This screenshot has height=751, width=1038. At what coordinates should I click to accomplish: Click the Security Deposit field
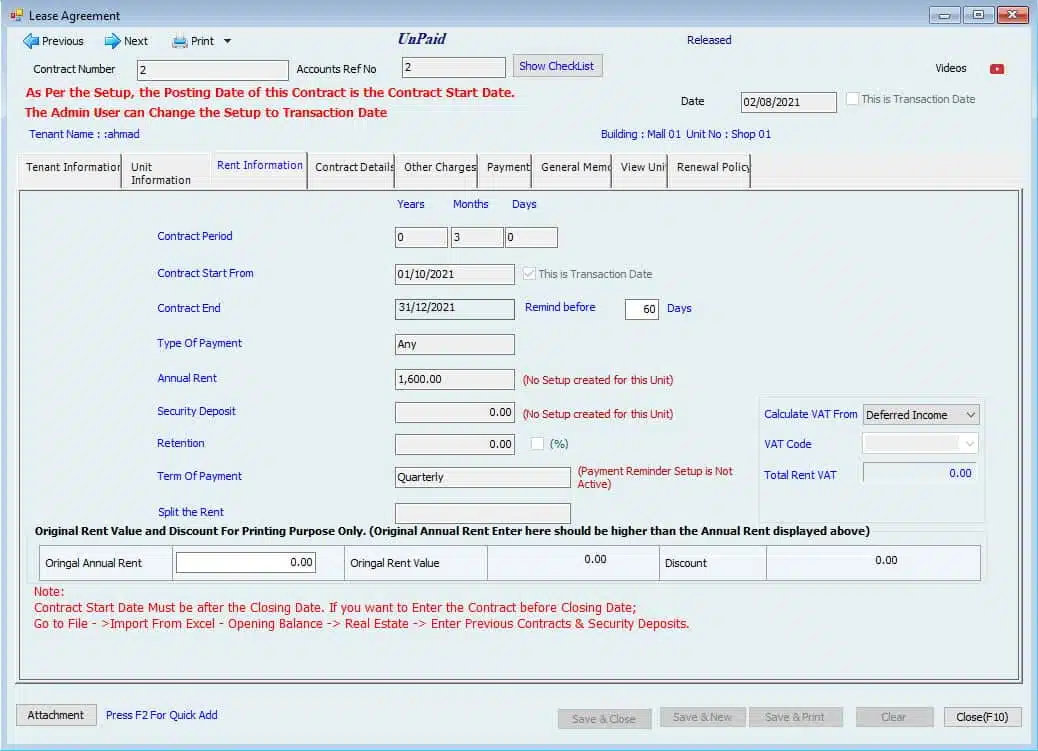coord(454,412)
